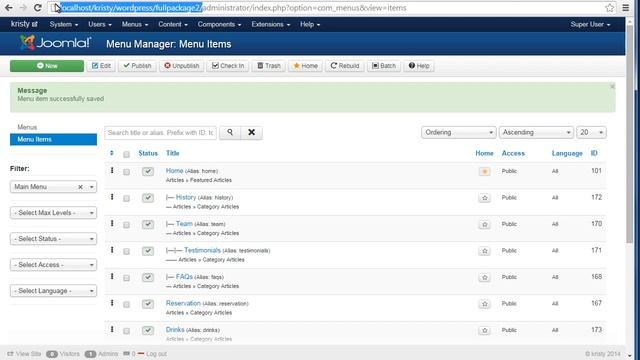Click the drag handle for Testimonials row
This screenshot has height=360, width=640.
click(112, 250)
